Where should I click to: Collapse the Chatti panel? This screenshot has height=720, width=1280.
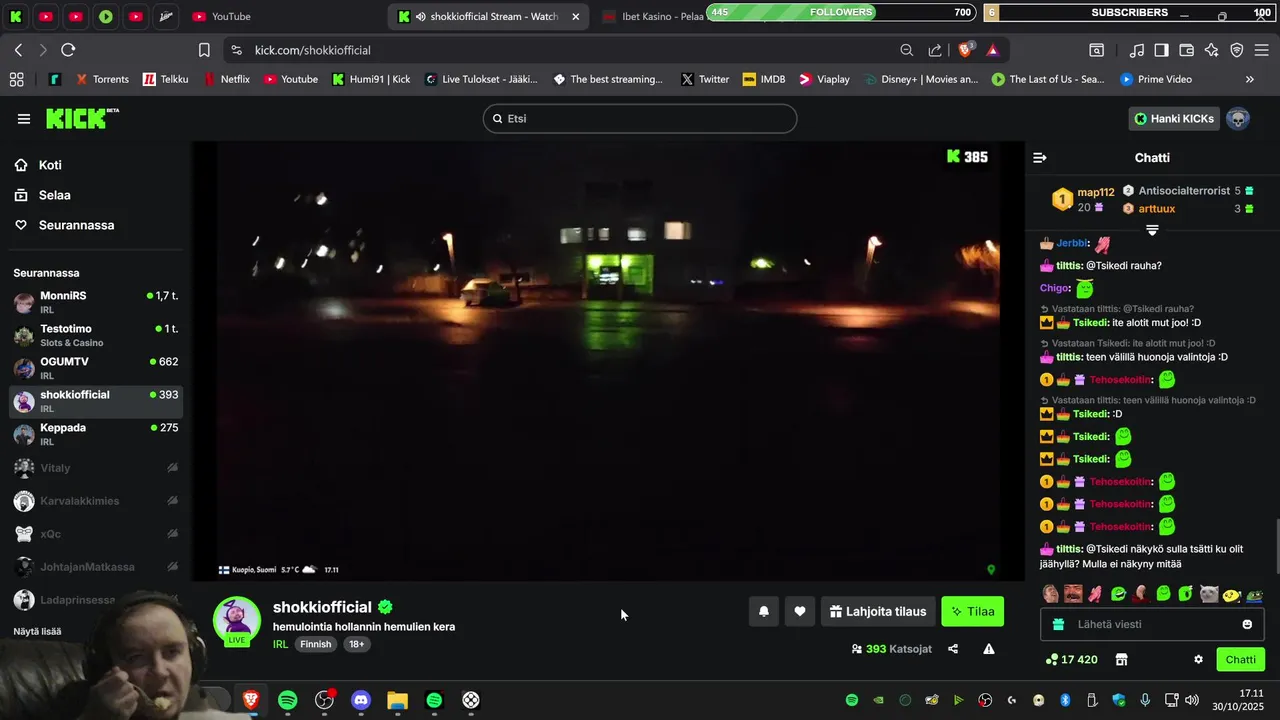coord(1040,158)
